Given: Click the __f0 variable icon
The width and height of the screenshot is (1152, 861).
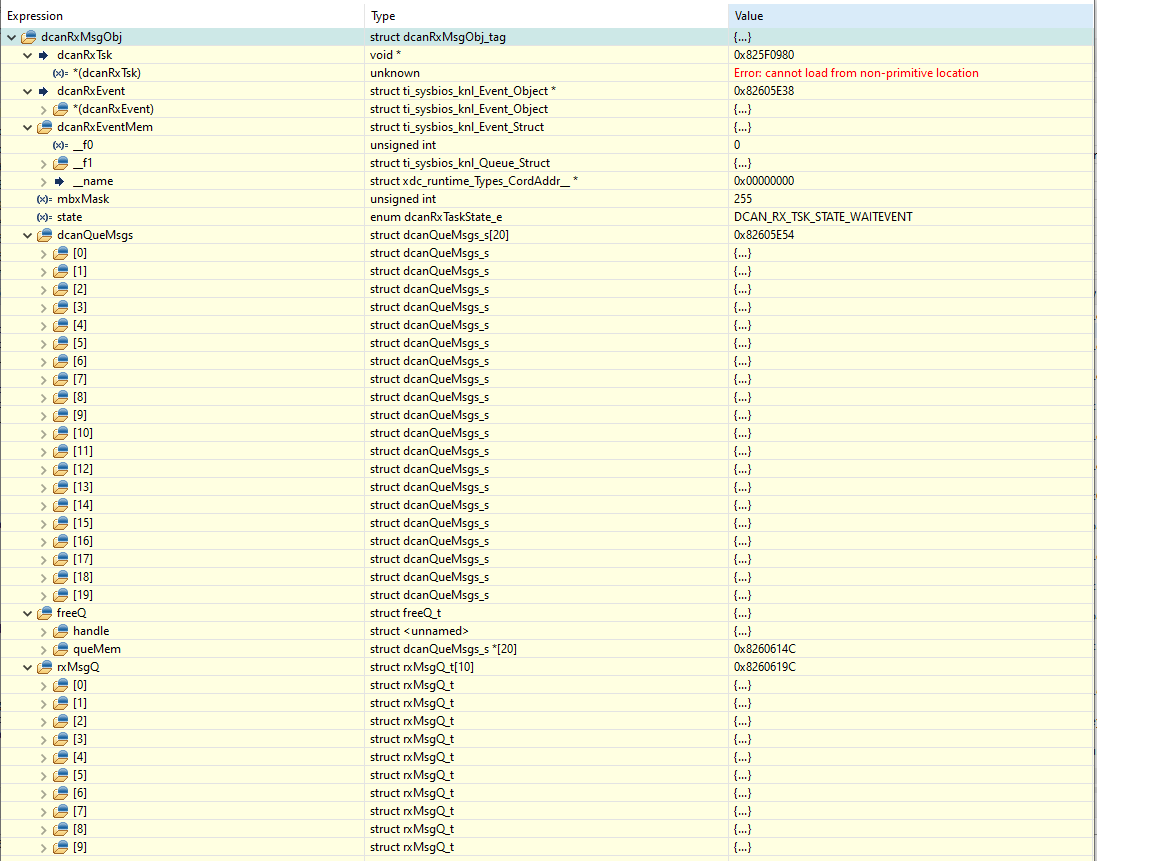Looking at the screenshot, I should pyautogui.click(x=60, y=145).
